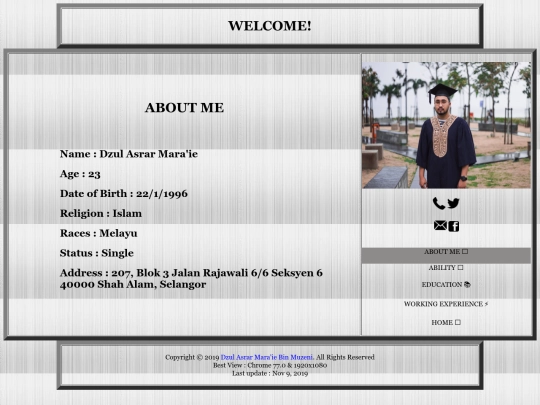Go to the EDUCATION menu item

[446, 285]
